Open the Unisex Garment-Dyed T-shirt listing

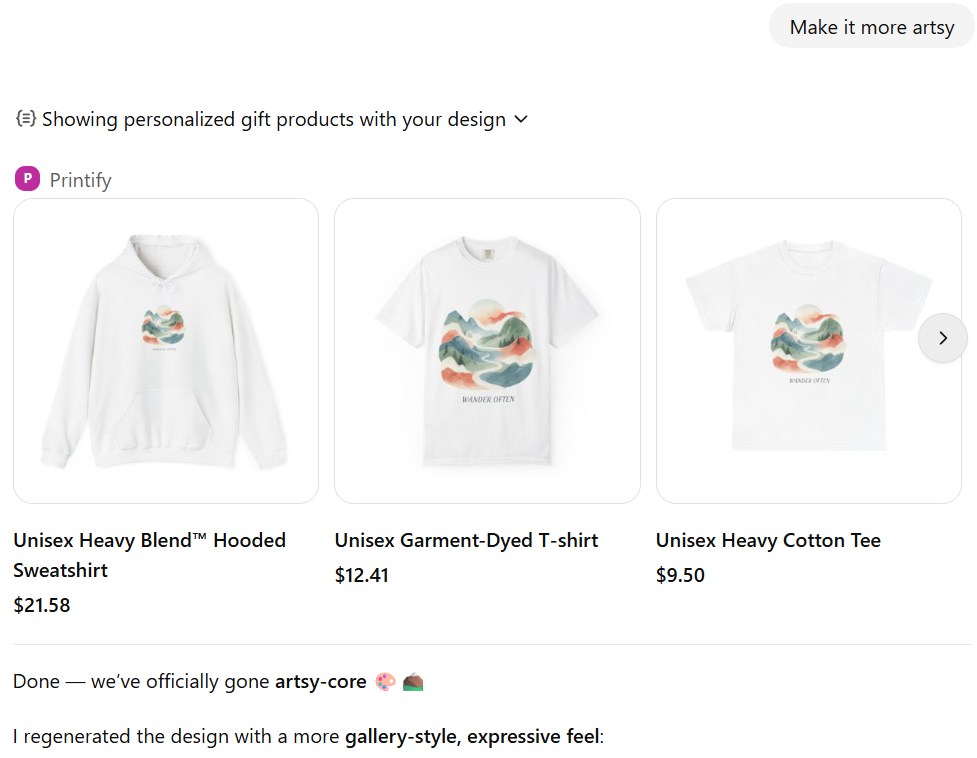point(466,540)
